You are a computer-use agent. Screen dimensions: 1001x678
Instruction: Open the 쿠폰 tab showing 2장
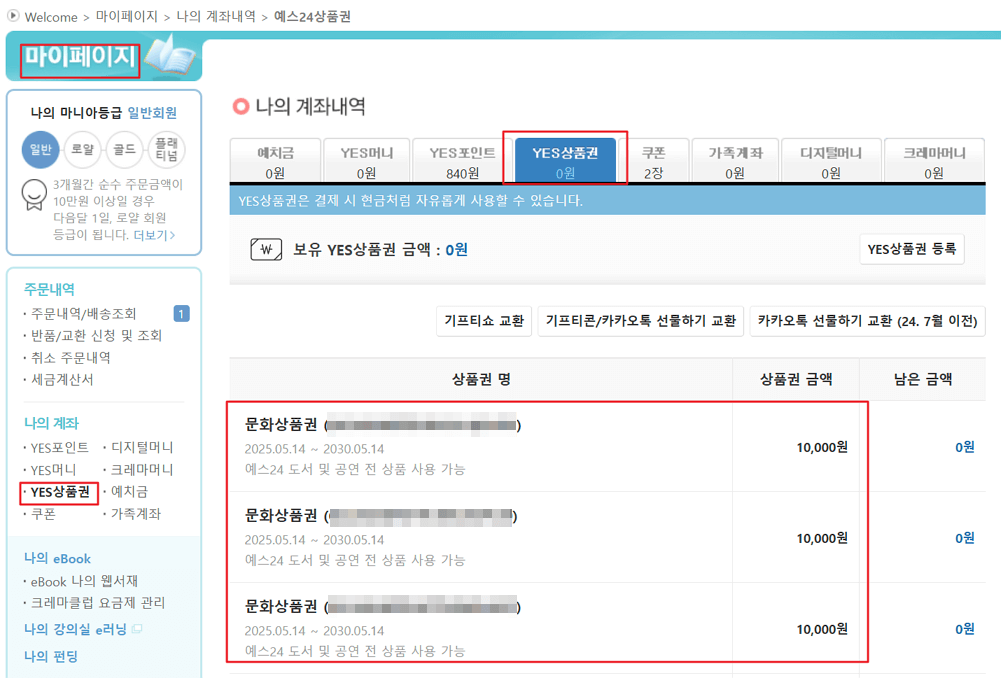coord(655,158)
